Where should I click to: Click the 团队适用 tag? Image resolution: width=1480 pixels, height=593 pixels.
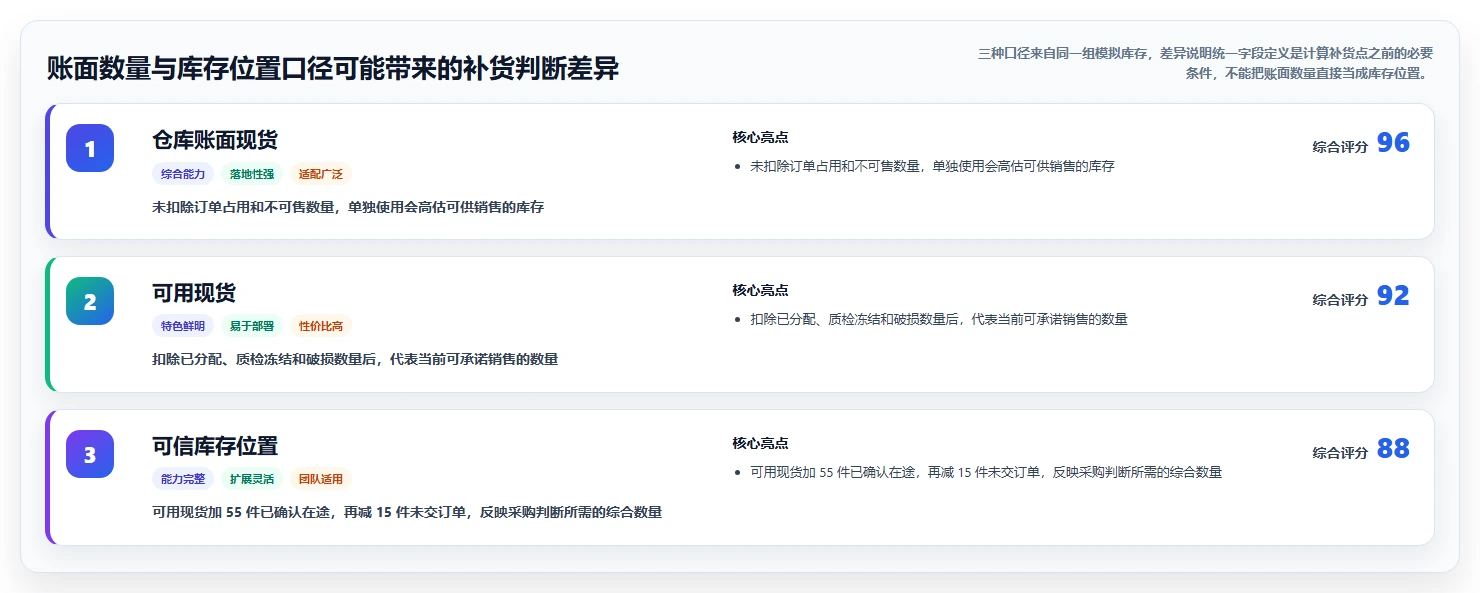point(321,479)
